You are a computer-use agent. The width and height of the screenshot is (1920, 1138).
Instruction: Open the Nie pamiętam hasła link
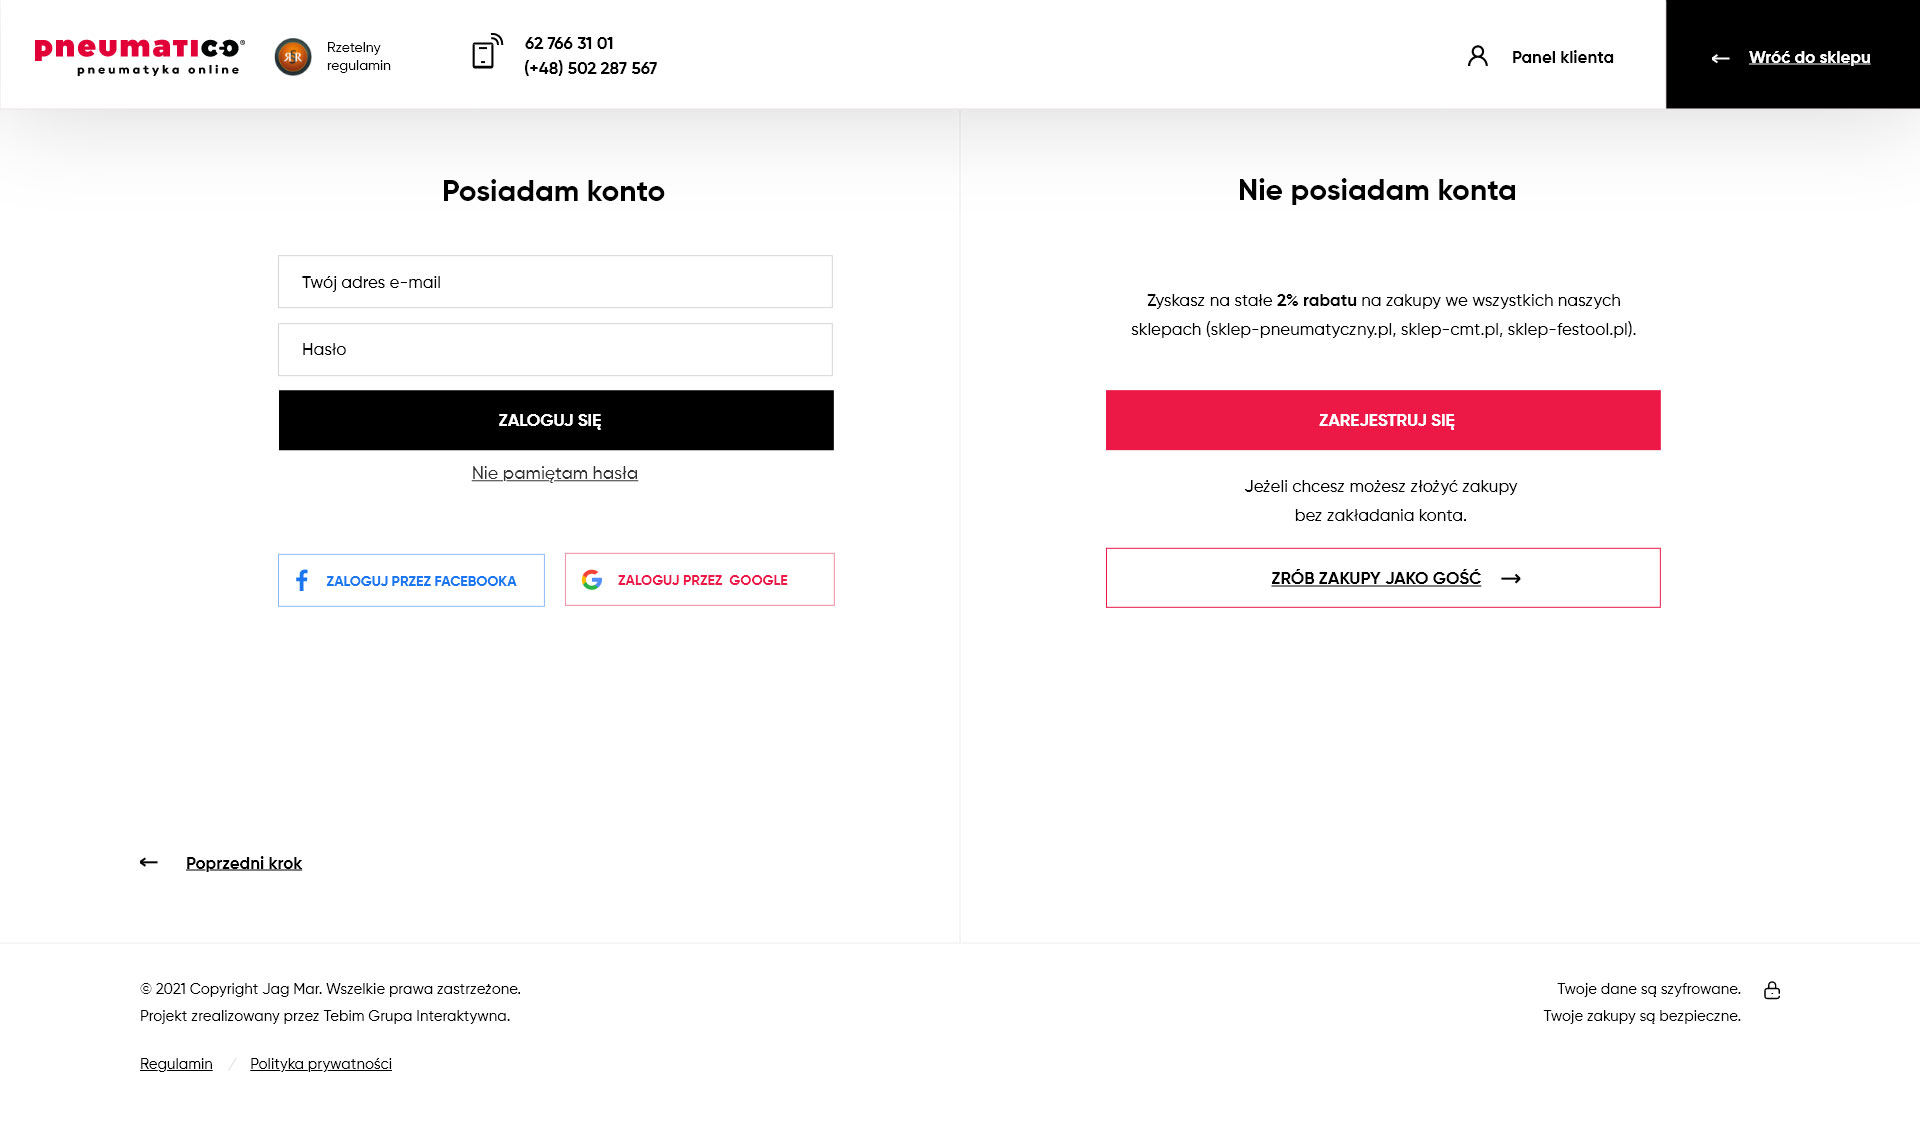[x=555, y=473]
